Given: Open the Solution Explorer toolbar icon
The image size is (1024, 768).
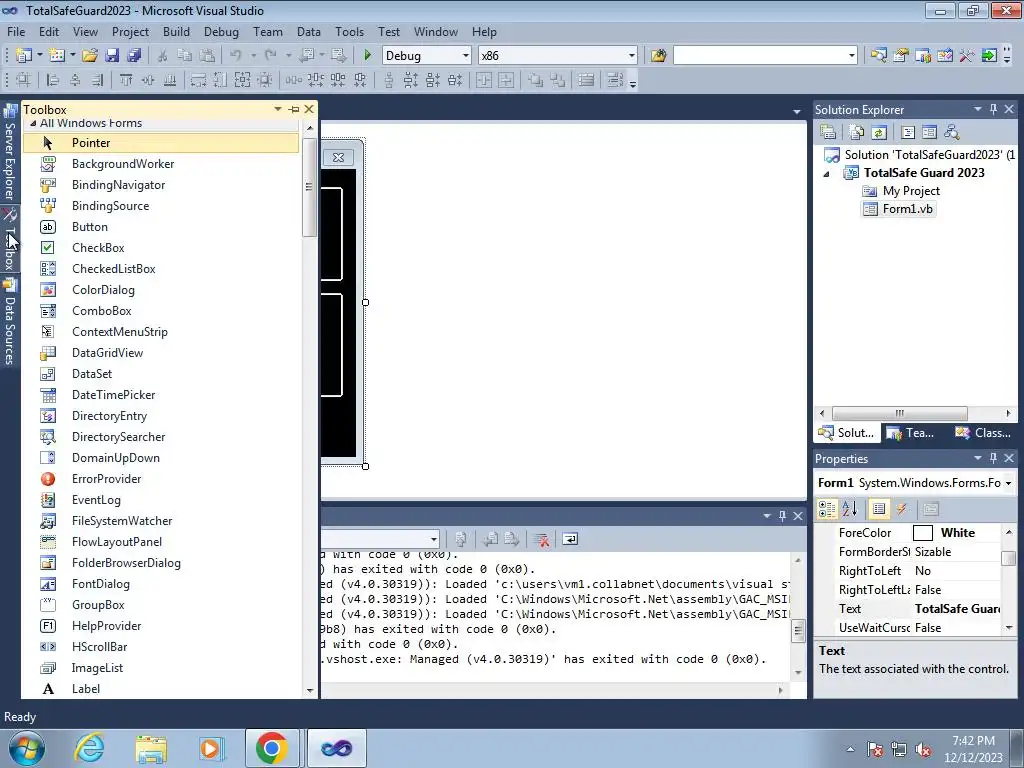Looking at the screenshot, I should tap(878, 56).
